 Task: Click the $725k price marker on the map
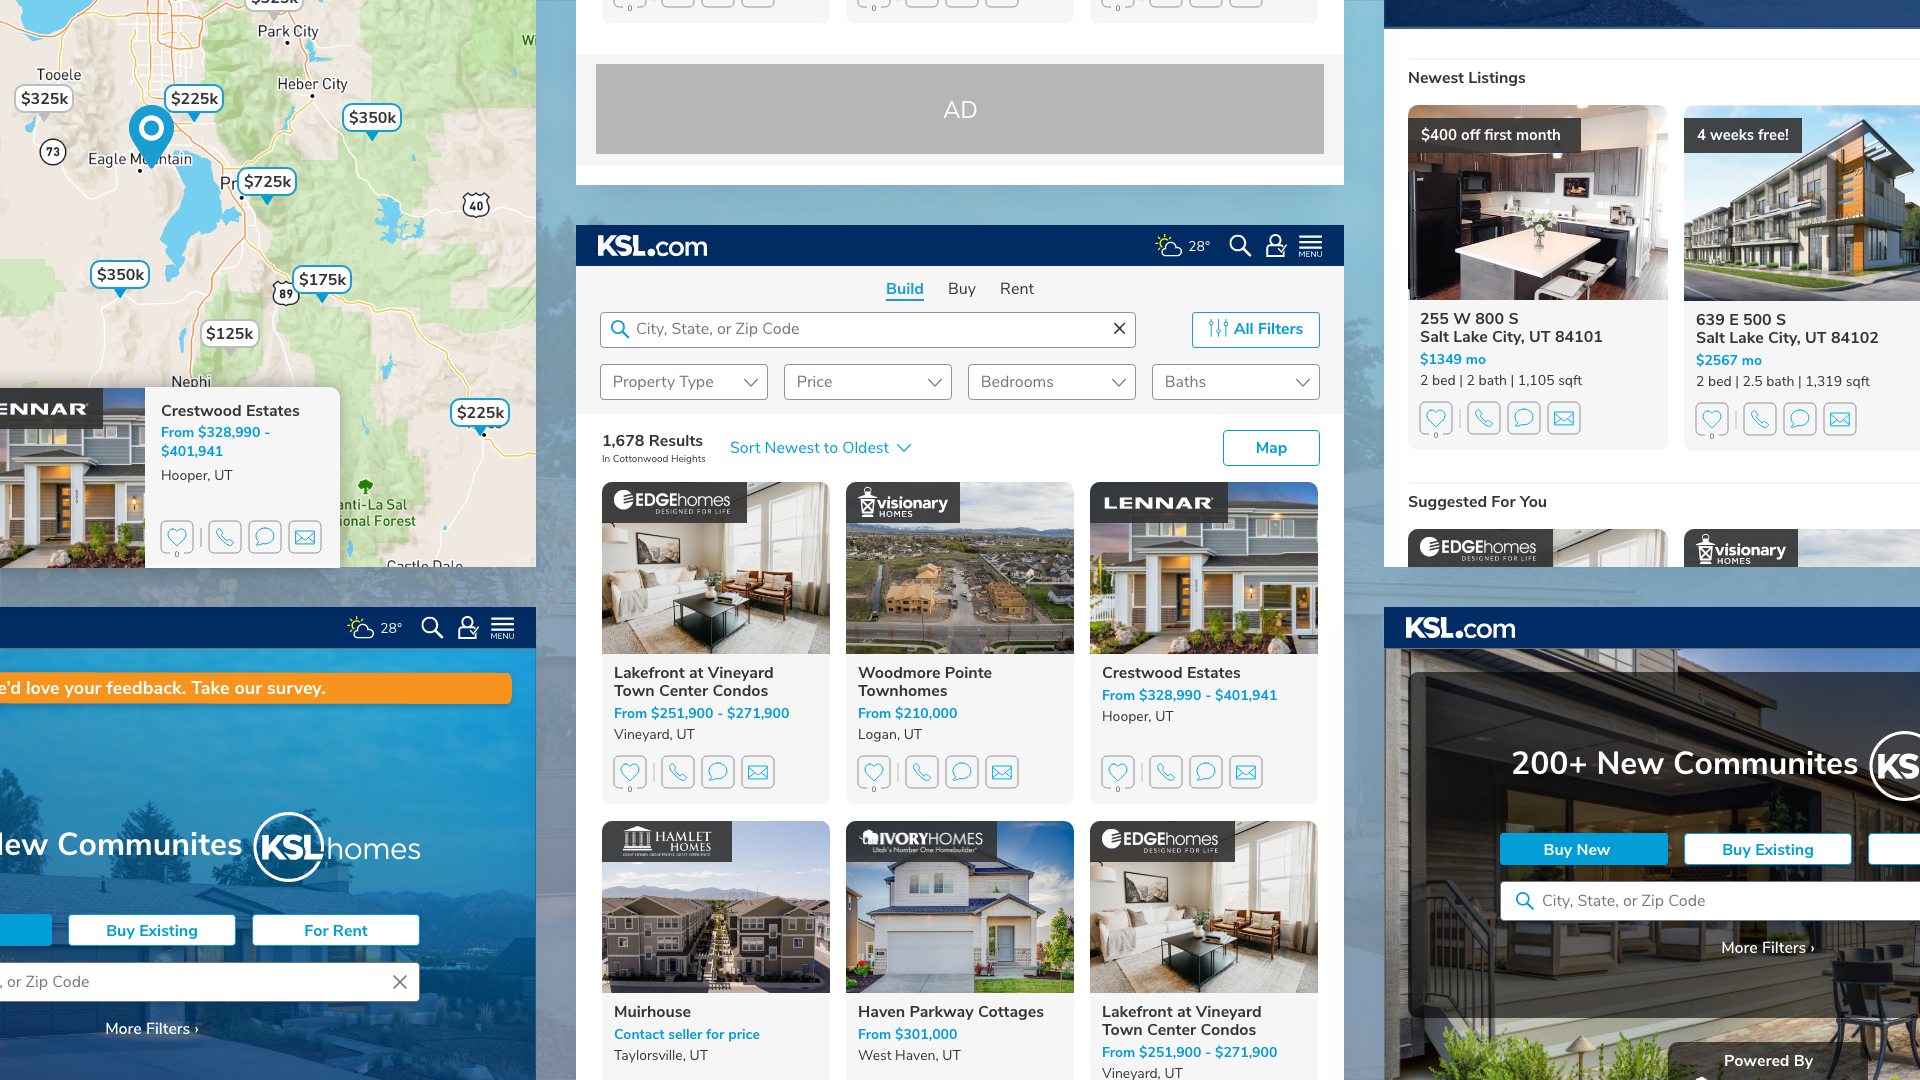pyautogui.click(x=267, y=182)
